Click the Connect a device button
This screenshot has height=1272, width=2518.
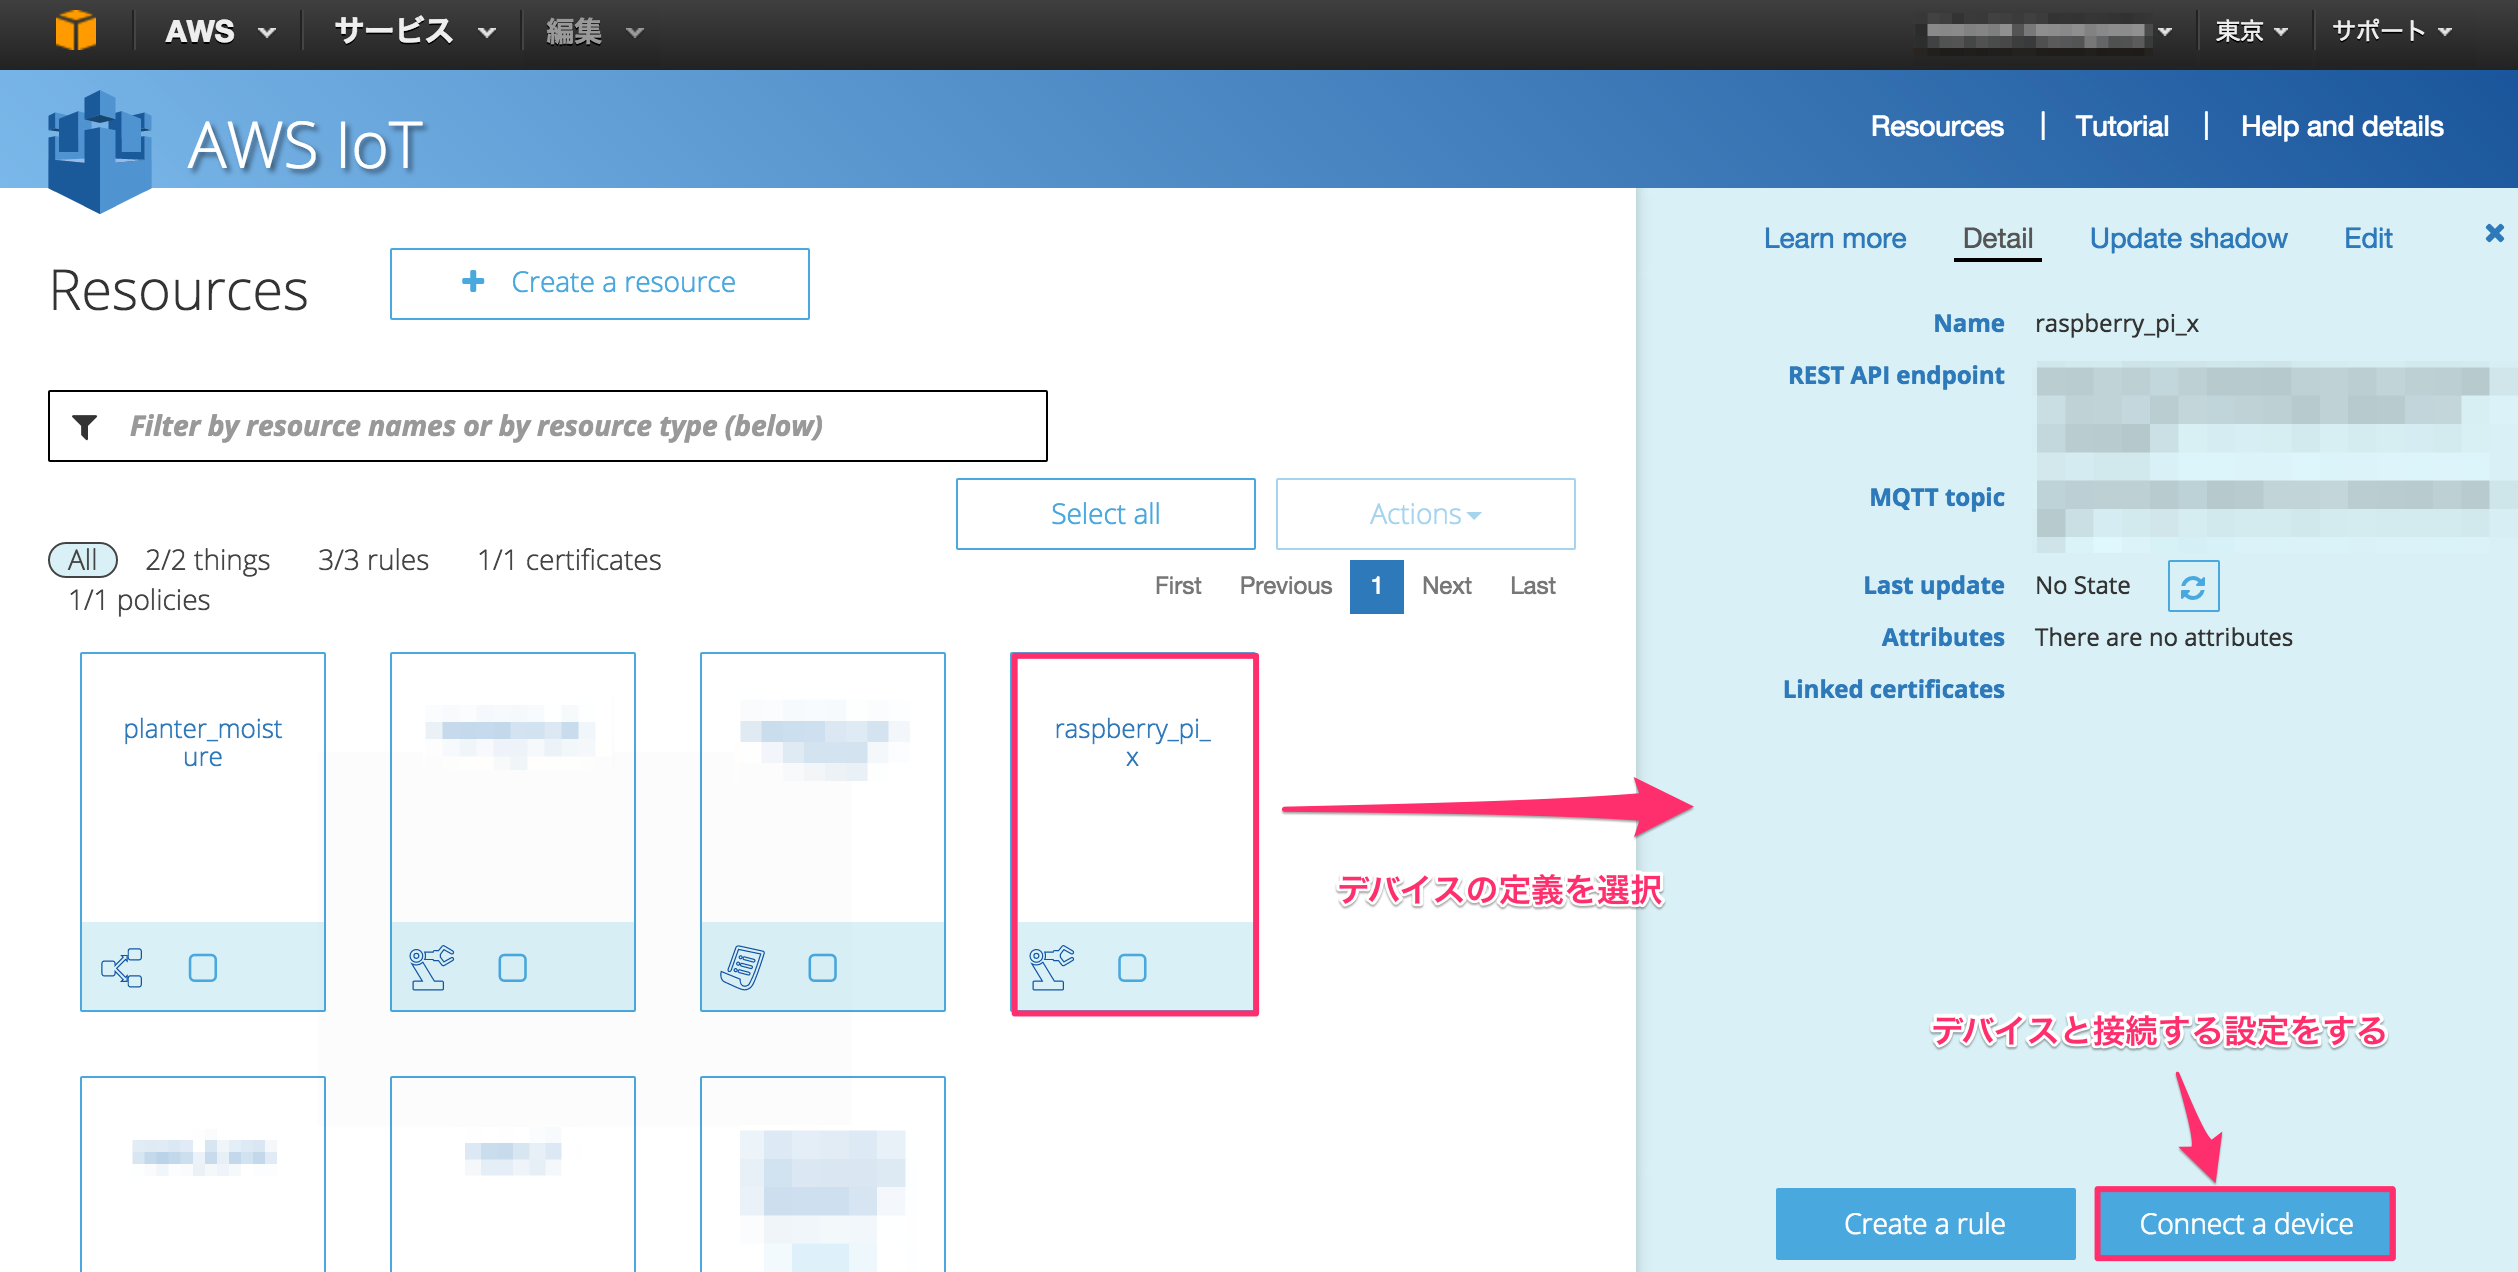pos(2245,1223)
